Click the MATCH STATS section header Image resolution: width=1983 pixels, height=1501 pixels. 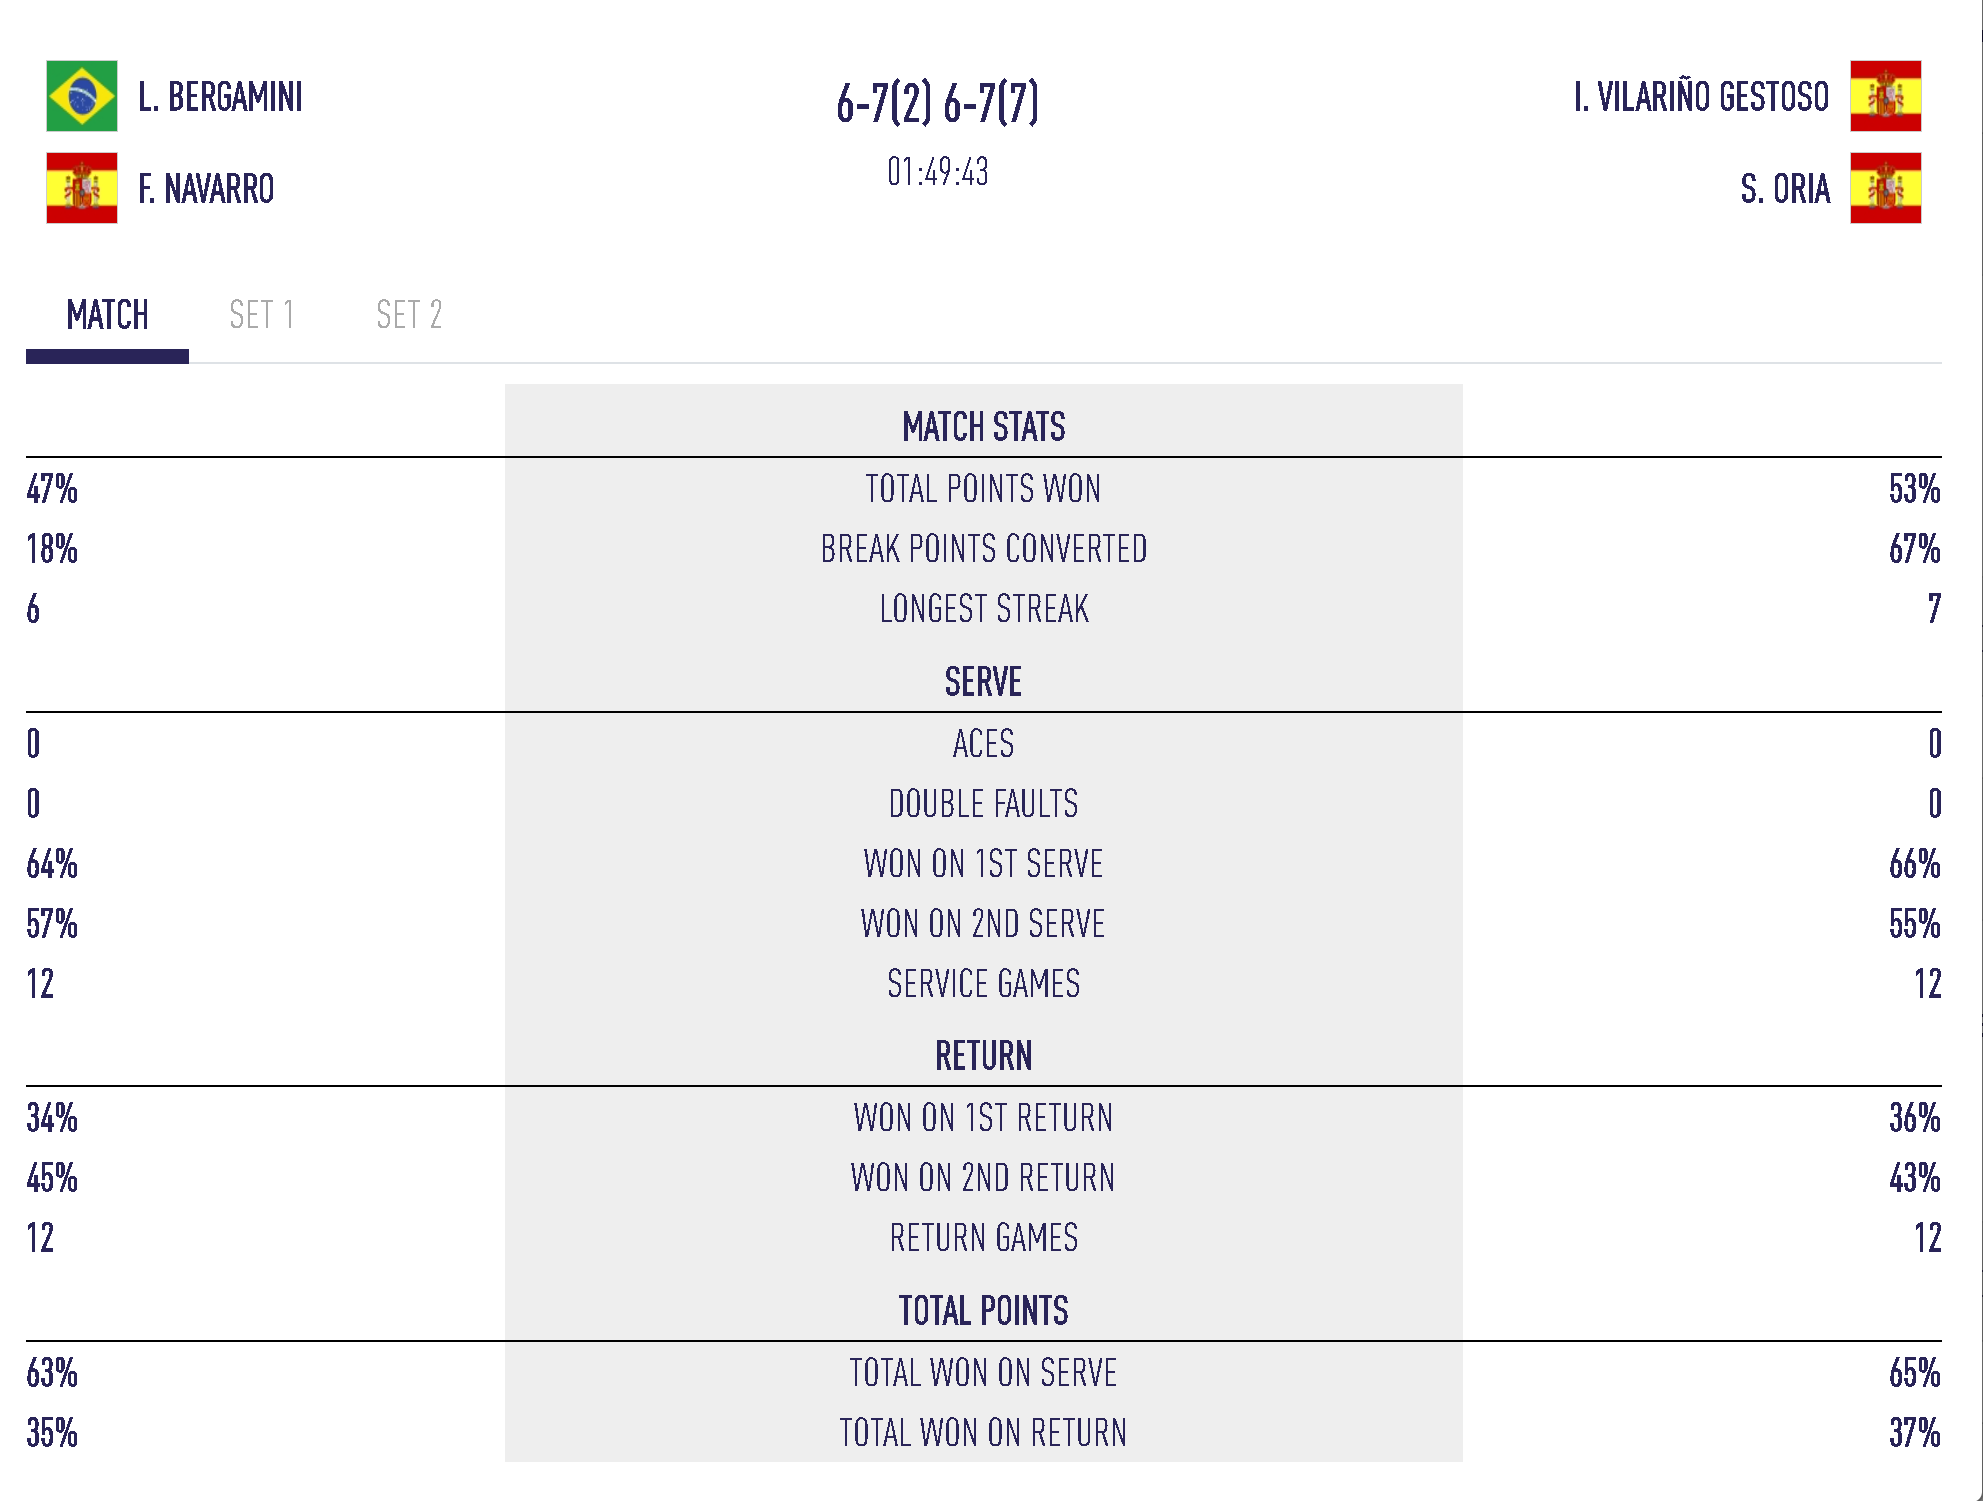pos(983,427)
